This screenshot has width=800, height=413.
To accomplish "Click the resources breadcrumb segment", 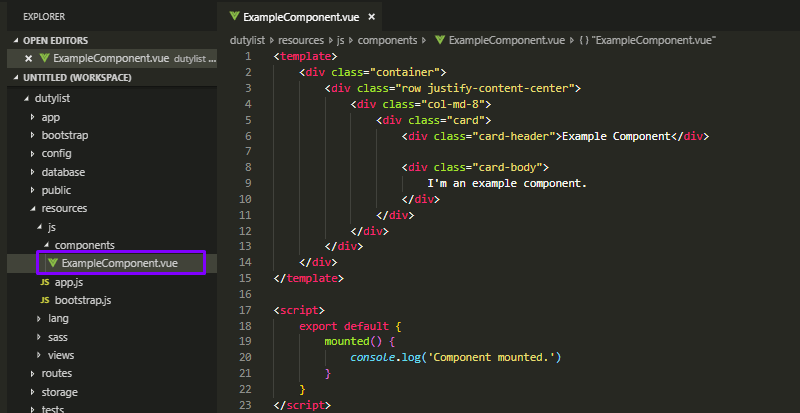I will (x=301, y=40).
